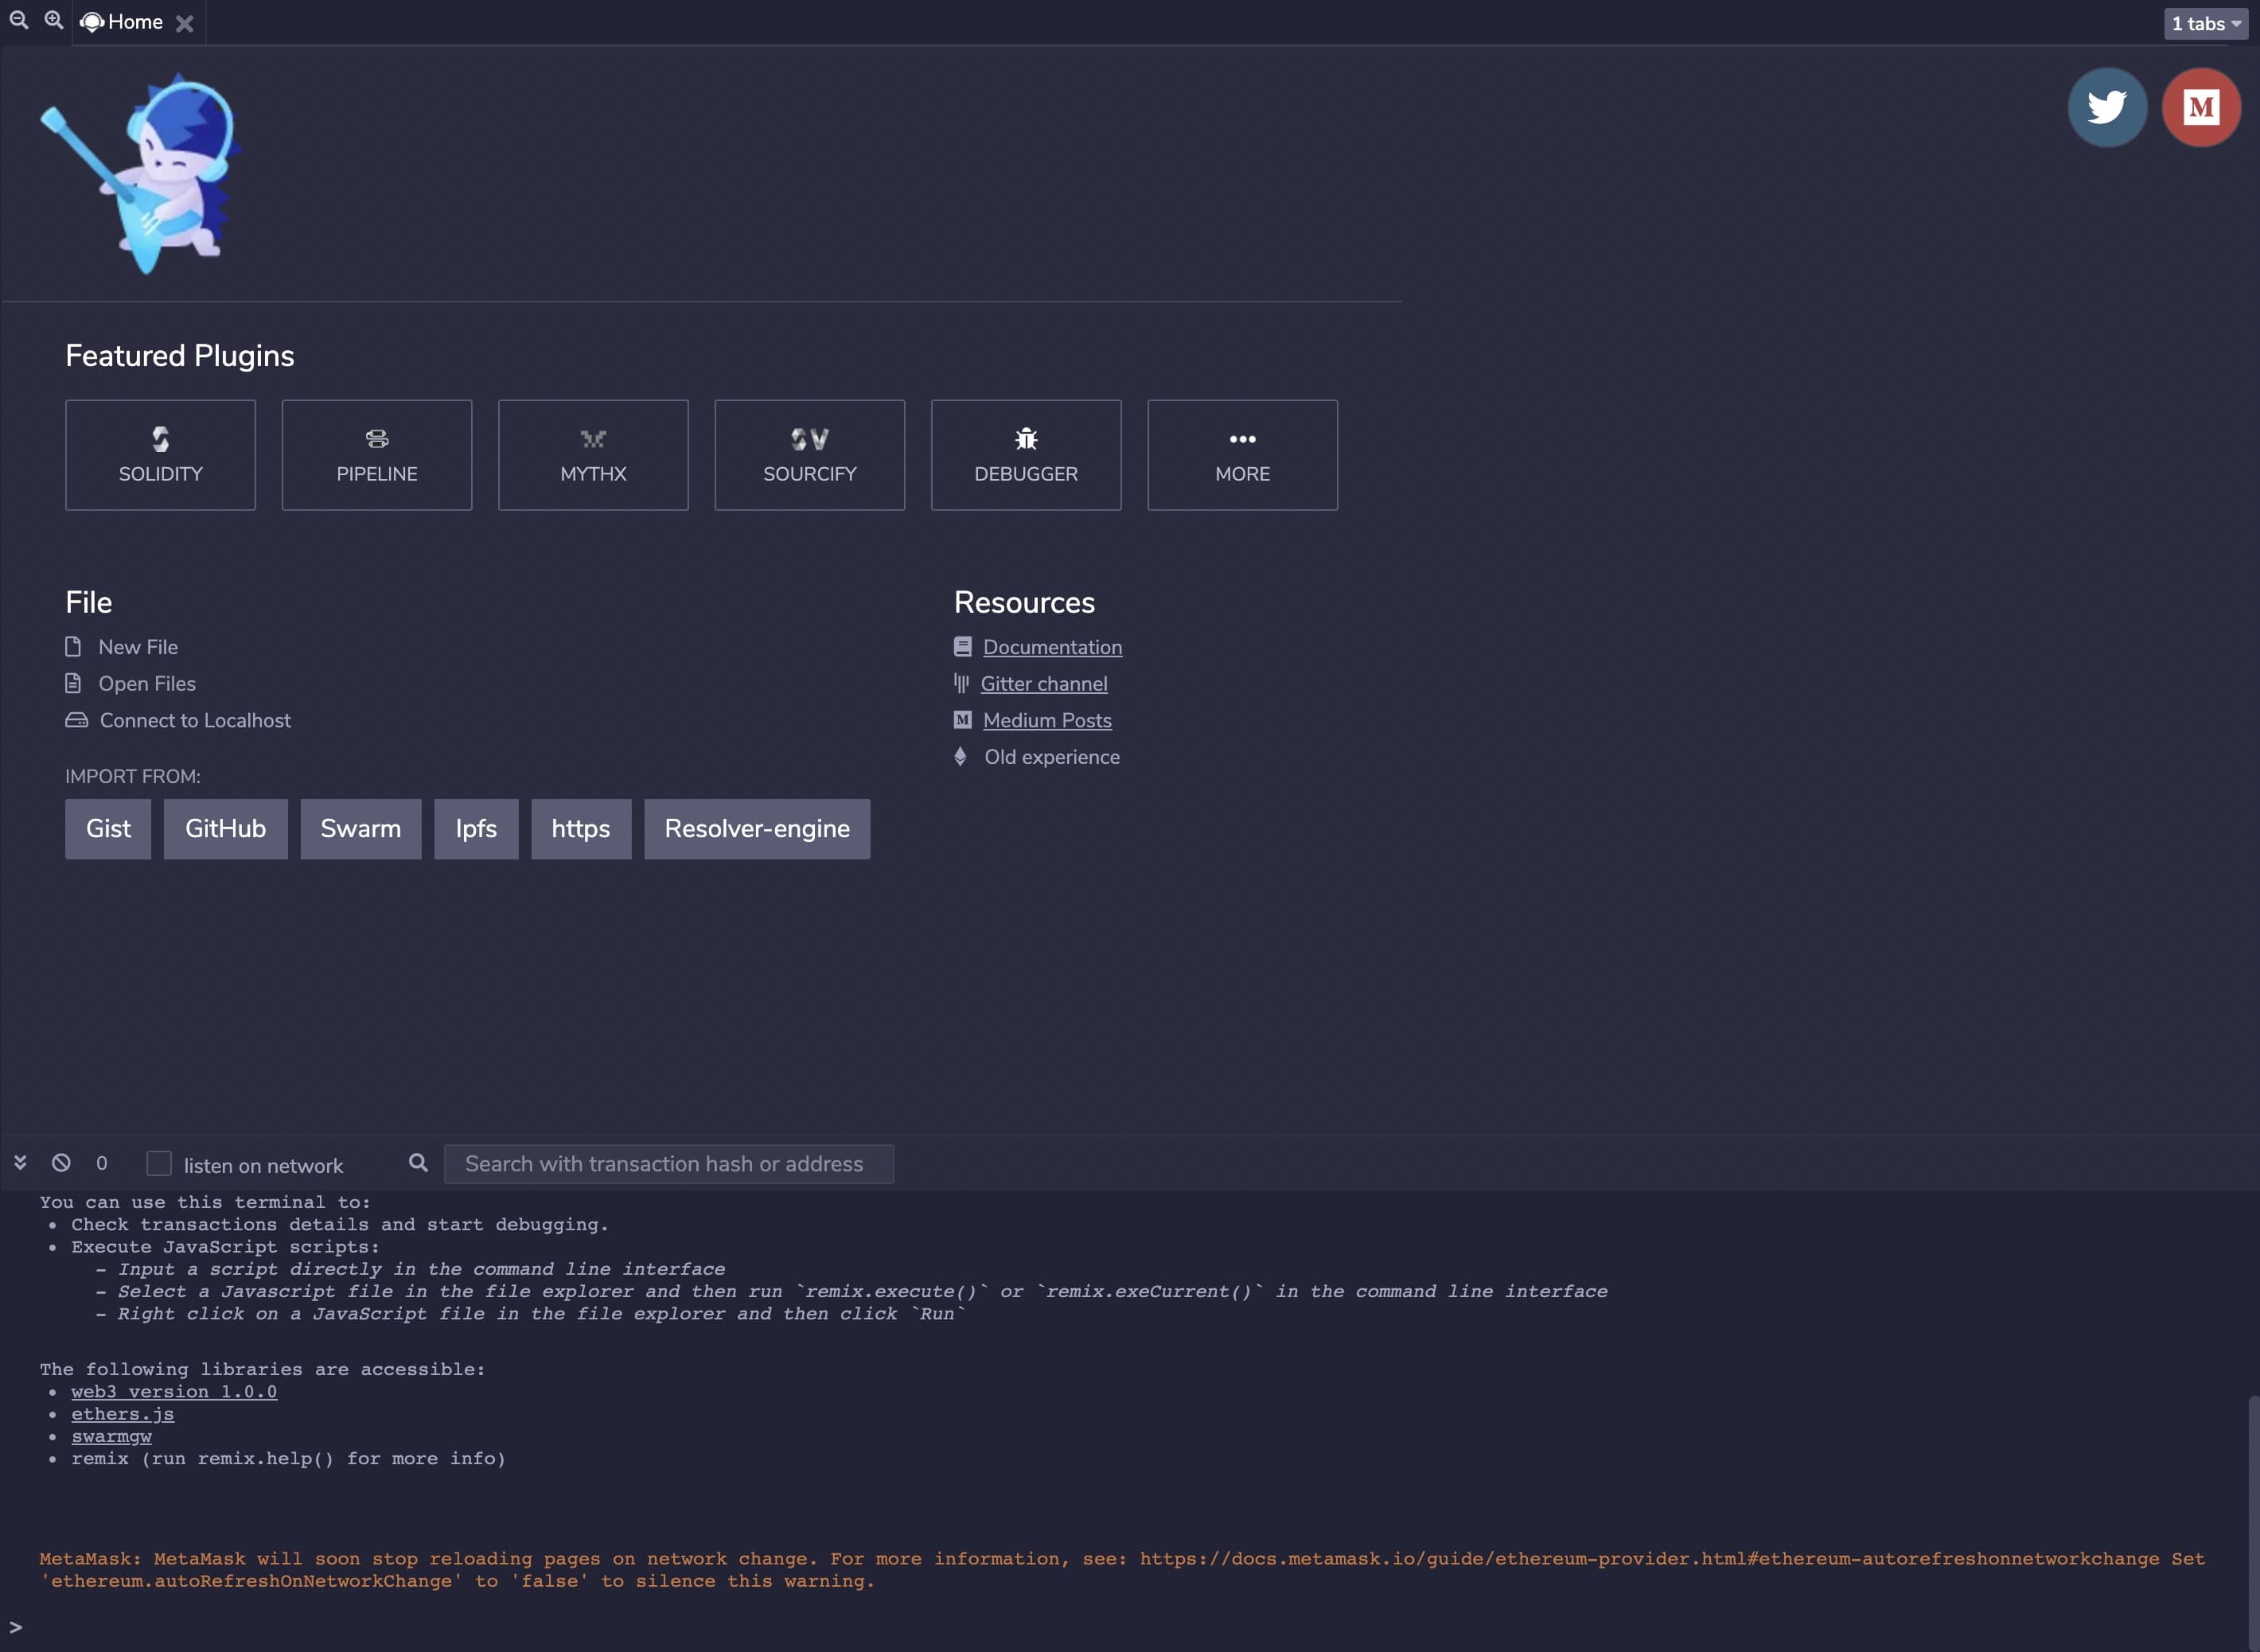The image size is (2260, 1652).
Task: Open the Twitter round icon
Action: (2107, 107)
